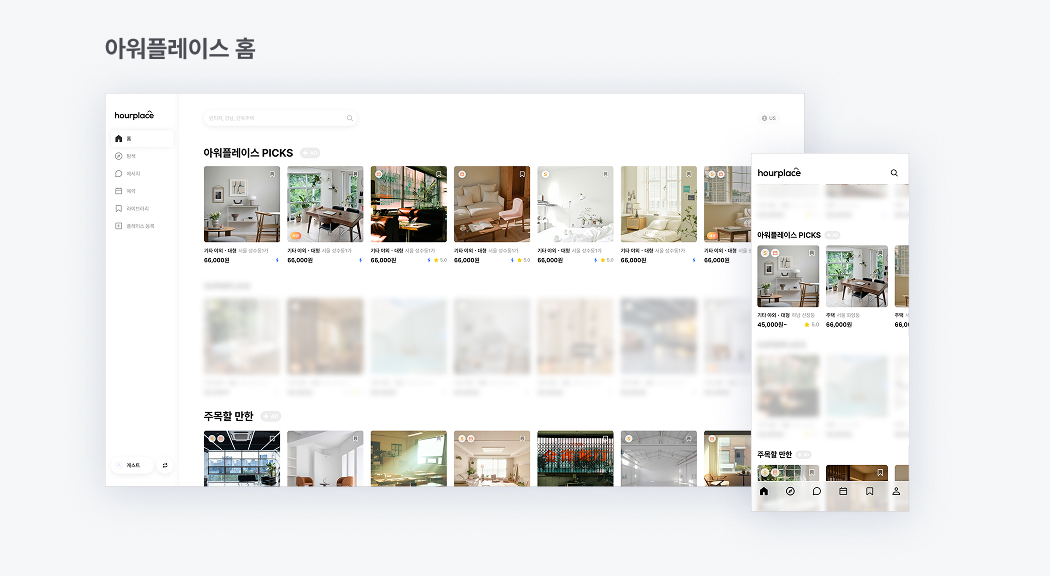The image size is (1050, 576).
Task: Bookmark the bright living room card
Action: [522, 439]
